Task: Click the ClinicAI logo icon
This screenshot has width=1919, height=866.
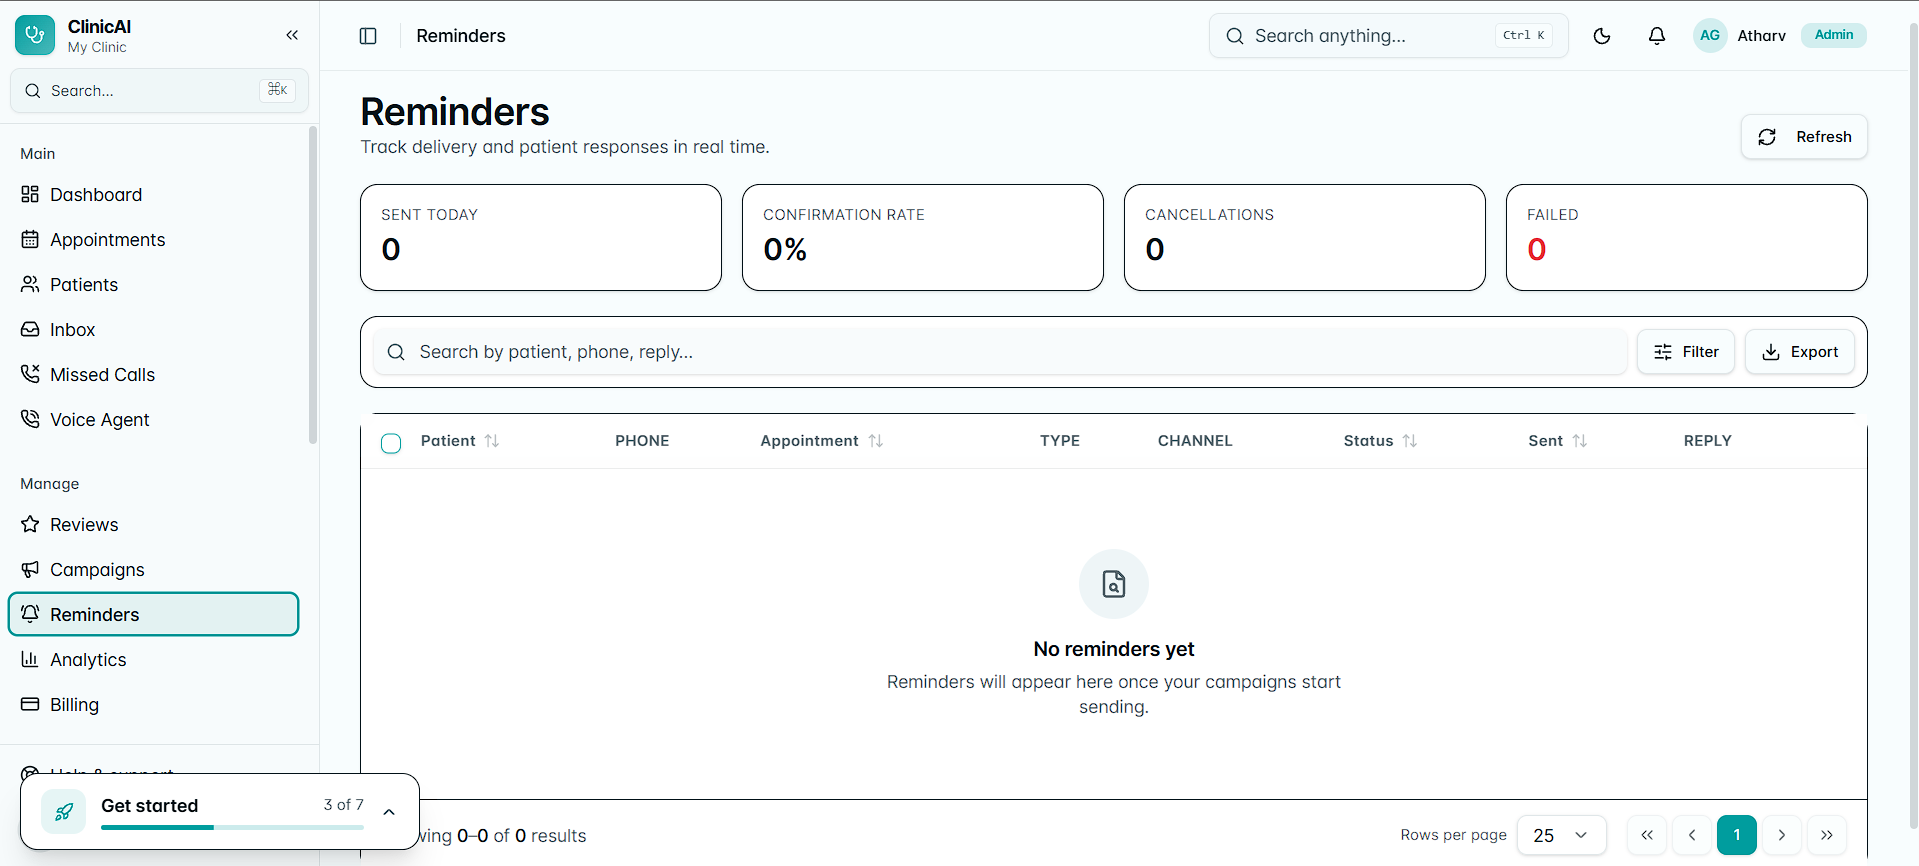Action: click(x=35, y=35)
